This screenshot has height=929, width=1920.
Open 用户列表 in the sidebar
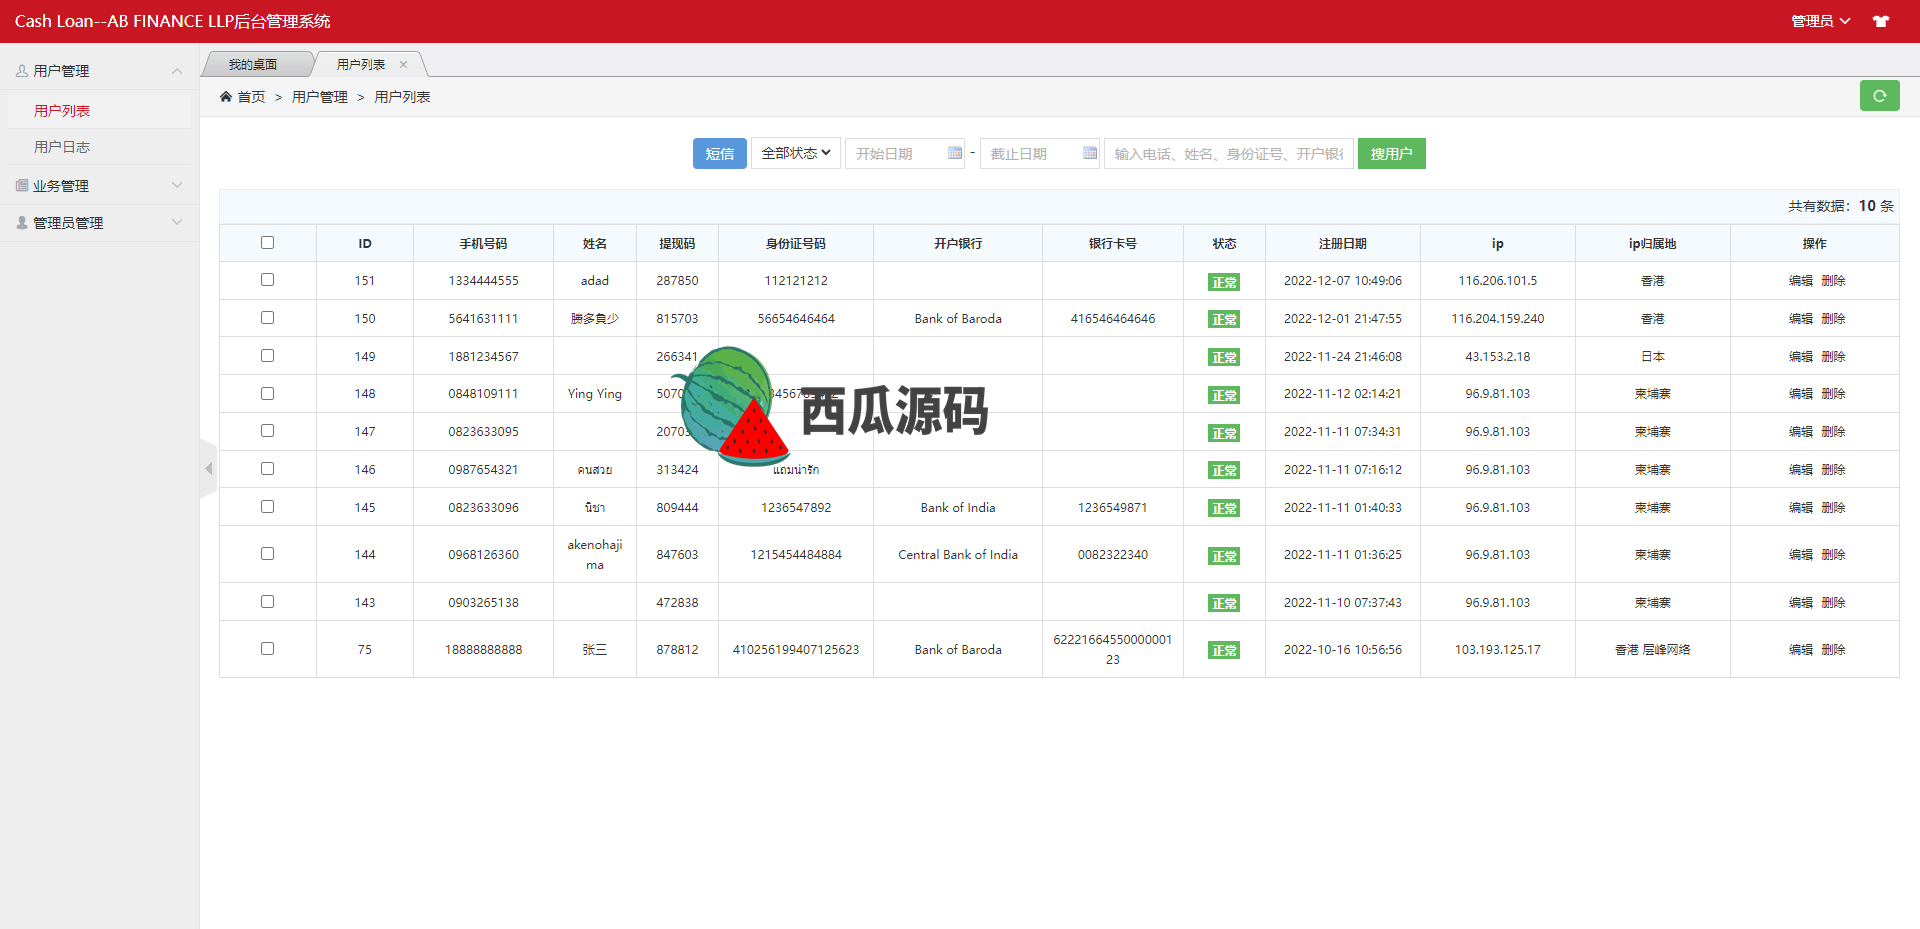62,111
